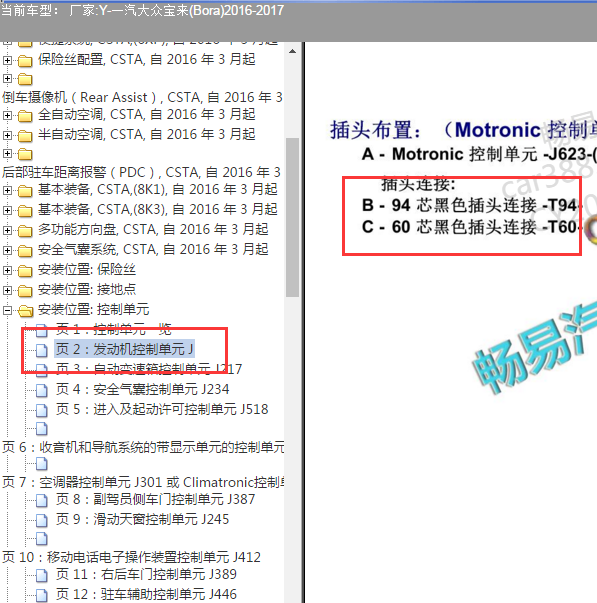Image resolution: width=597 pixels, height=603 pixels.
Task: Select 安装位置: 接地点 entry
Action: [87, 290]
